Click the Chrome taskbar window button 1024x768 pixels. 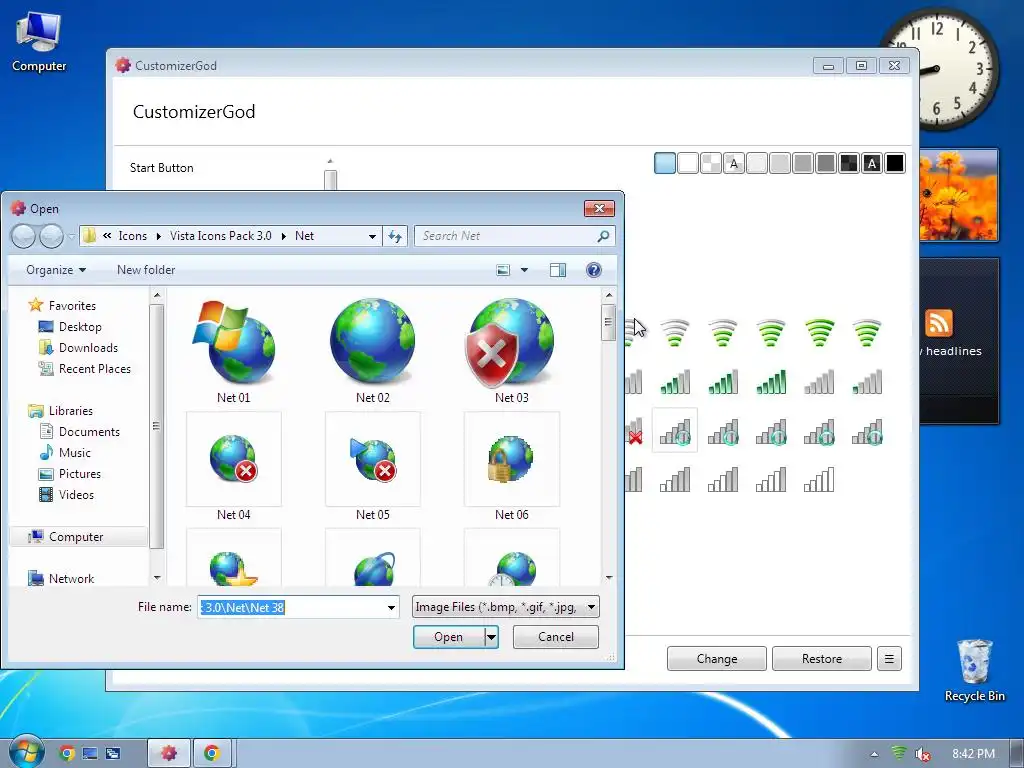pos(212,753)
